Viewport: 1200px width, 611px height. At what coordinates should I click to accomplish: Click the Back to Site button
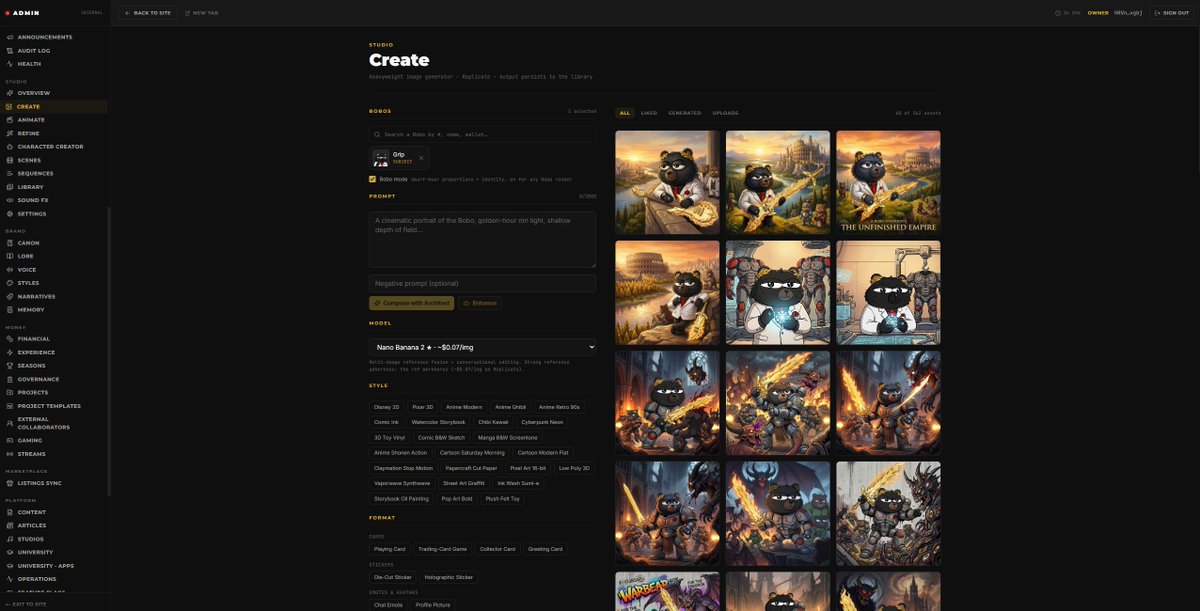tap(147, 13)
